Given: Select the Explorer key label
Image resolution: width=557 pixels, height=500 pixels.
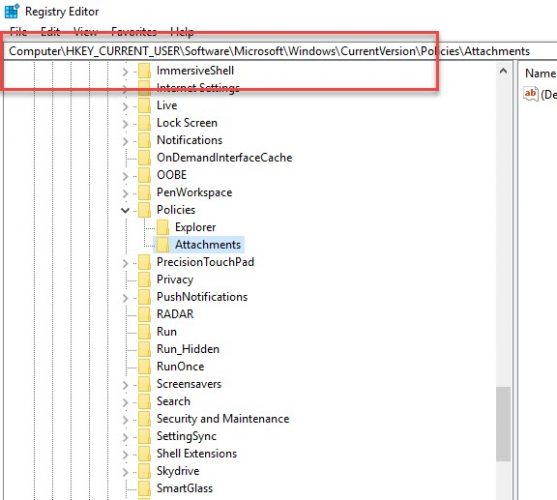Looking at the screenshot, I should click(195, 227).
